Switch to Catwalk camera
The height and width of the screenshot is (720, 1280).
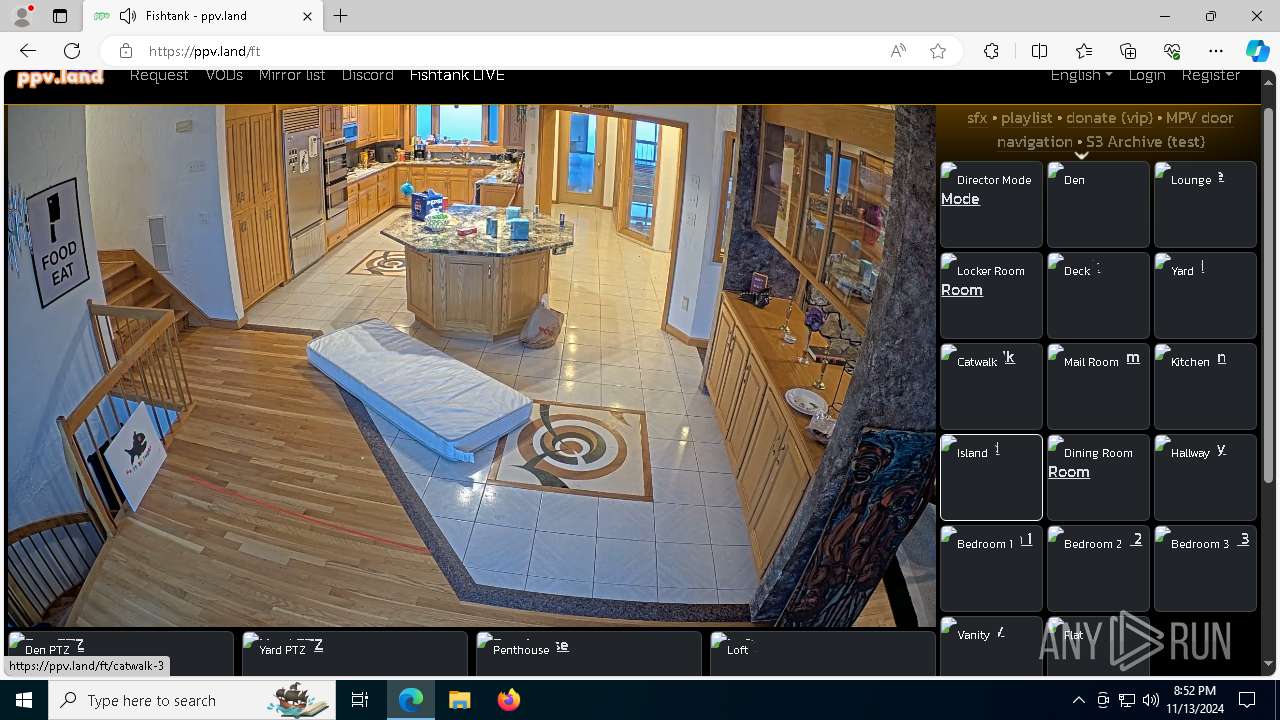[x=991, y=386]
